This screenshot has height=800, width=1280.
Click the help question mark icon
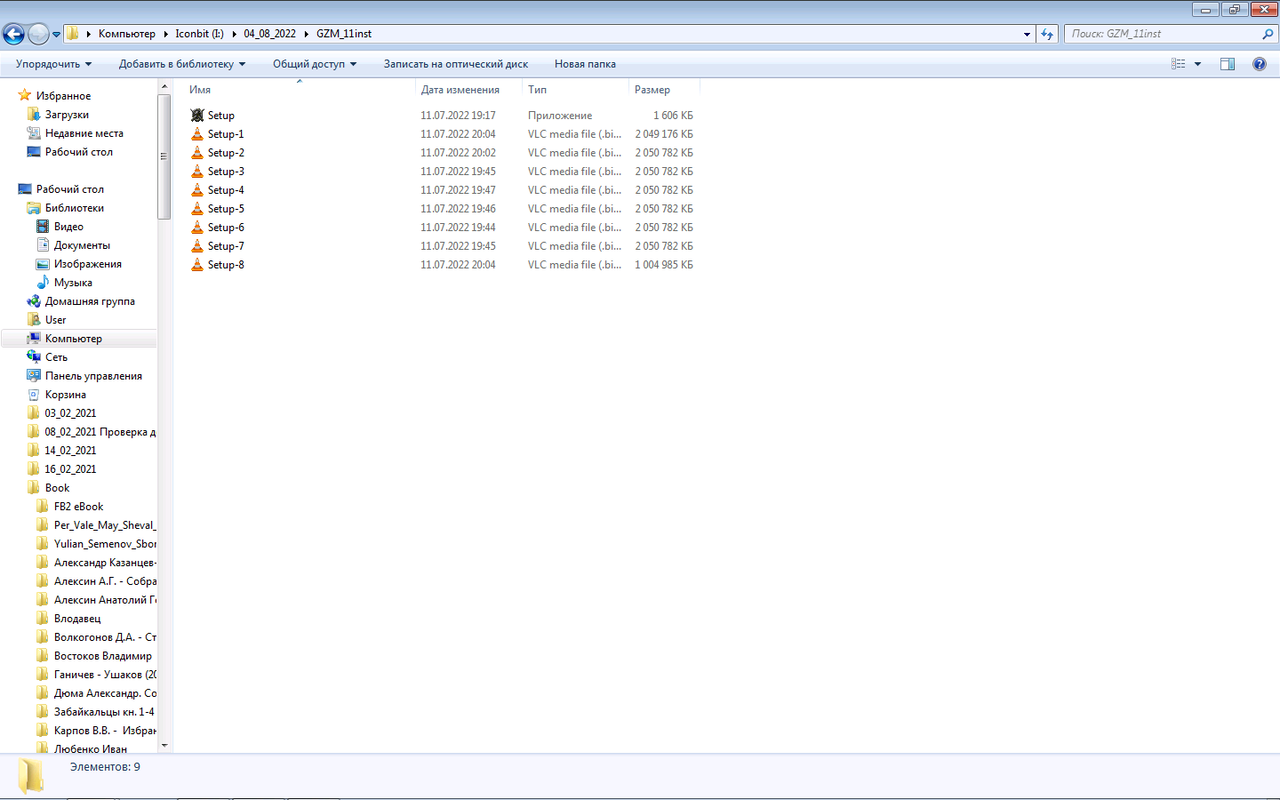(x=1258, y=64)
